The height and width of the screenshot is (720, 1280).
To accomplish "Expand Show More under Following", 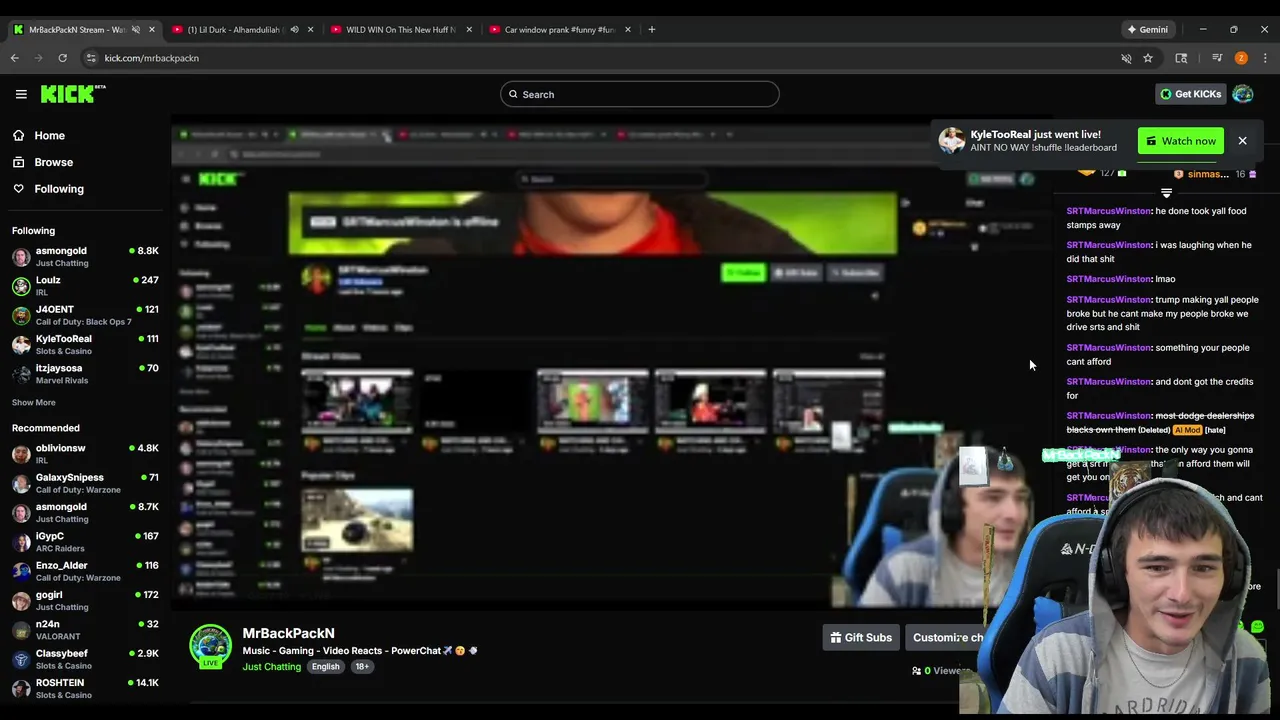I will (34, 402).
